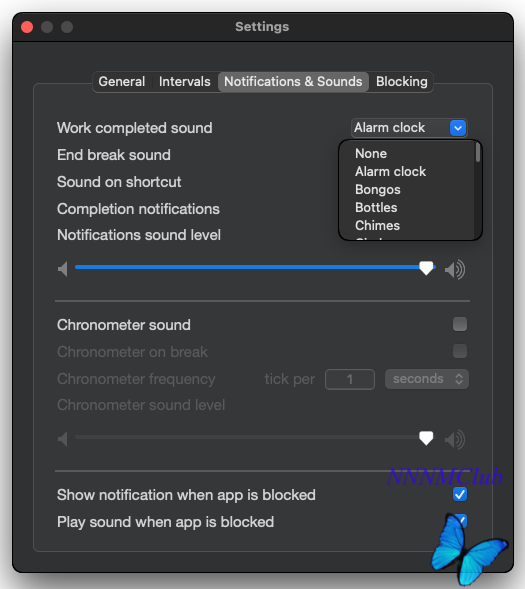Open the seconds unit dropdown
The width and height of the screenshot is (525, 589).
[x=427, y=379]
